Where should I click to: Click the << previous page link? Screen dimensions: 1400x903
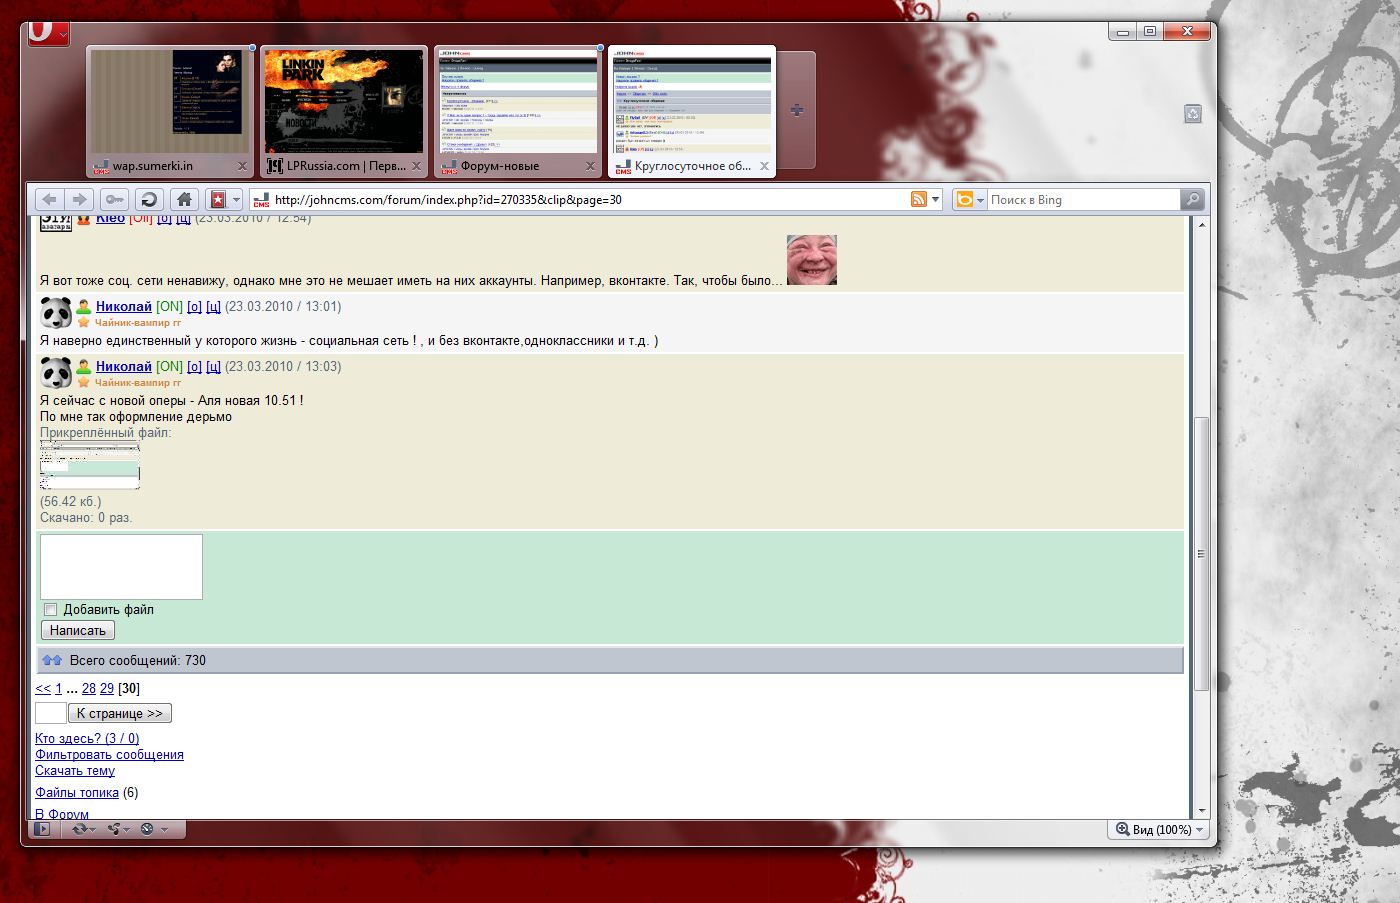(x=43, y=688)
